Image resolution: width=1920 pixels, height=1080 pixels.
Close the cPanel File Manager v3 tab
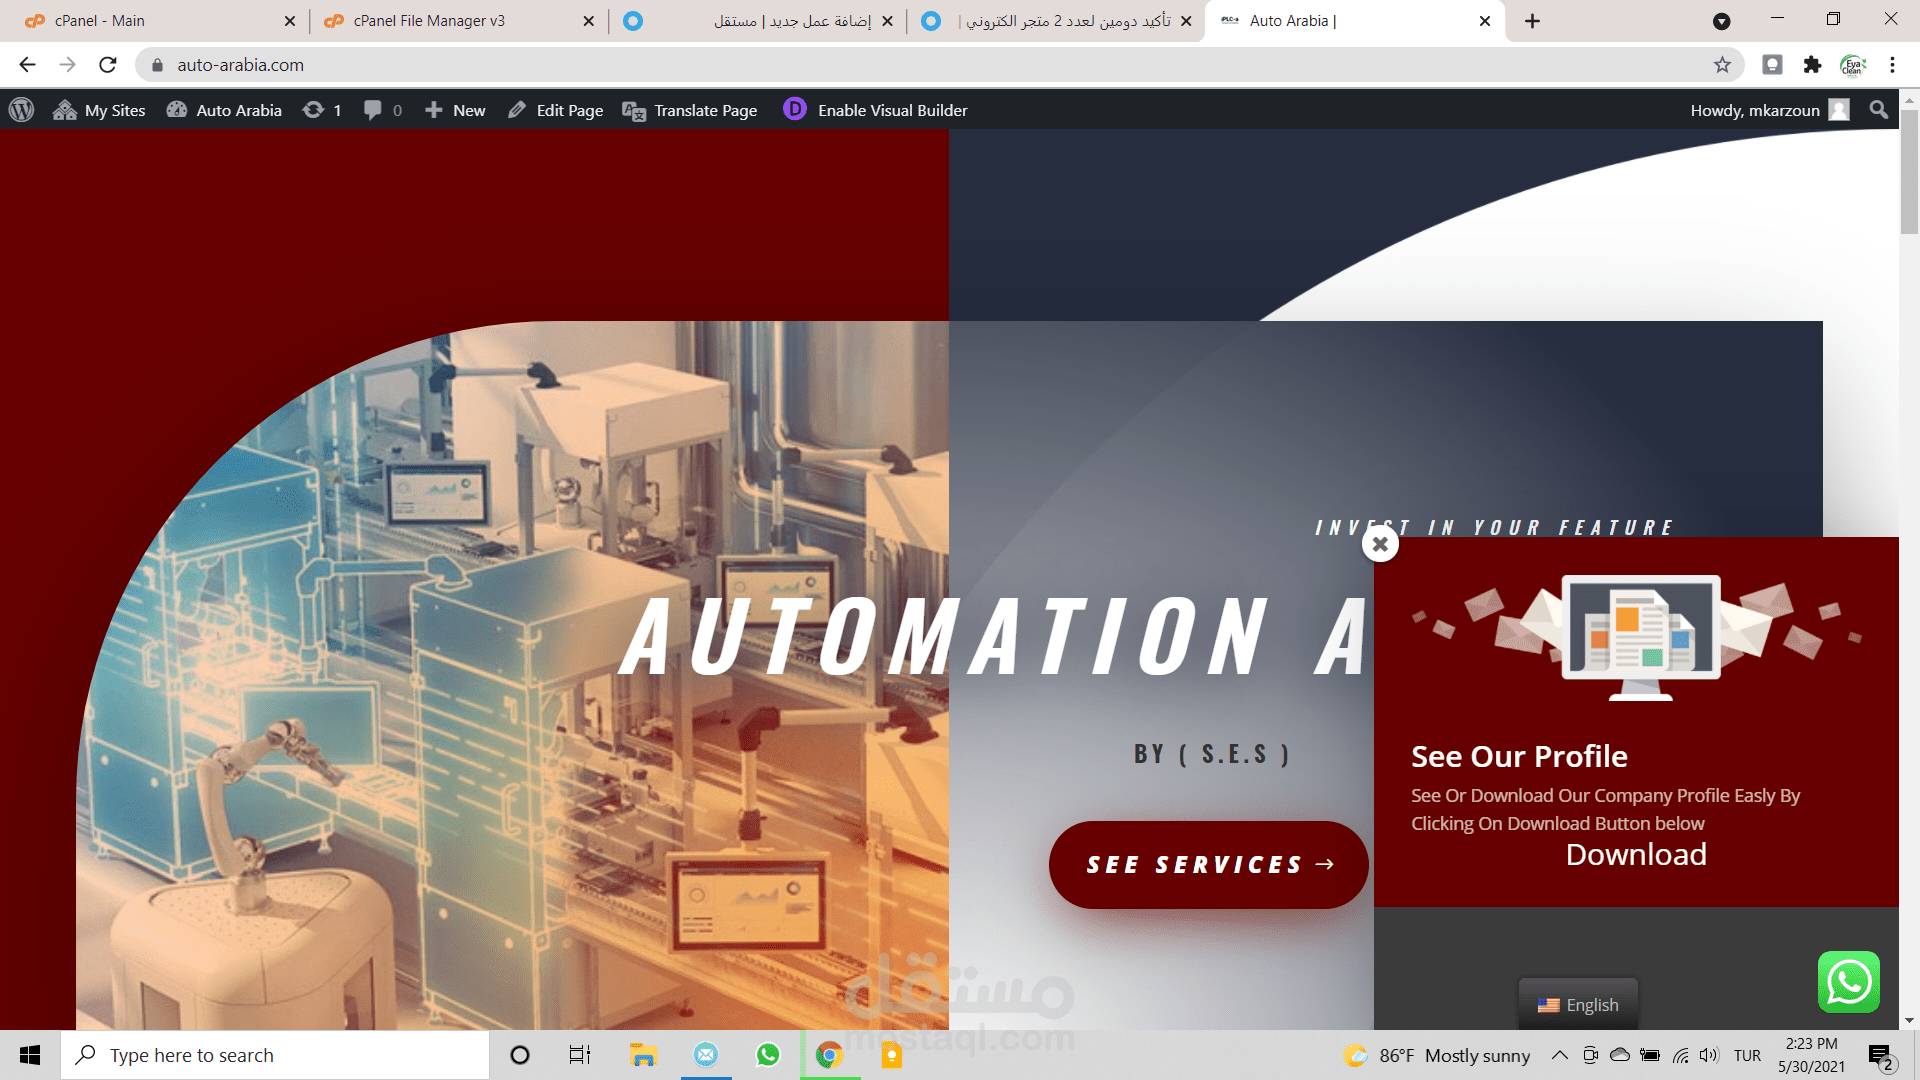coord(588,21)
